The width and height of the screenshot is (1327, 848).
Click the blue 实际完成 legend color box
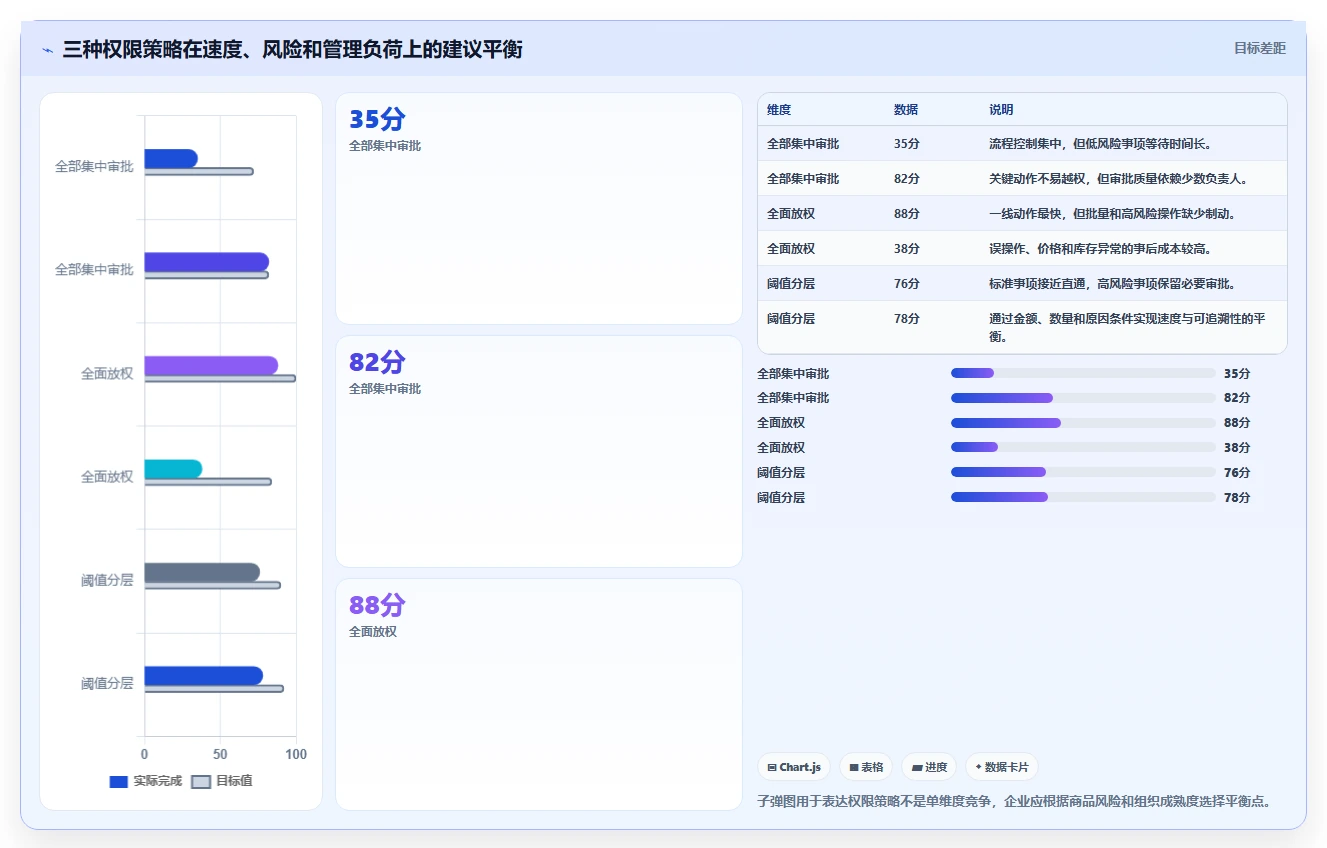coord(119,781)
